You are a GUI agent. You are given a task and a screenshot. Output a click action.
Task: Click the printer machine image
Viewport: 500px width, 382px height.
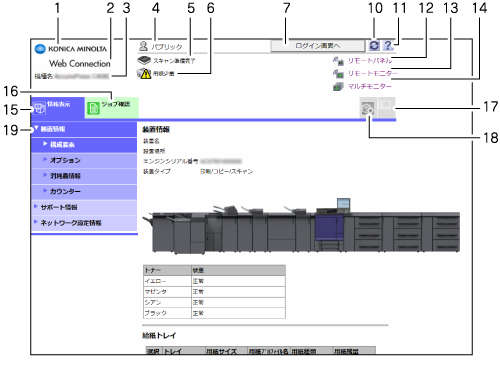[x=301, y=226]
